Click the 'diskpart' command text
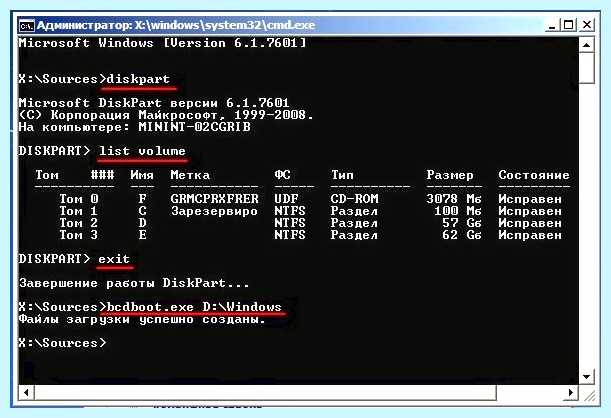The height and width of the screenshot is (418, 611). tap(138, 79)
